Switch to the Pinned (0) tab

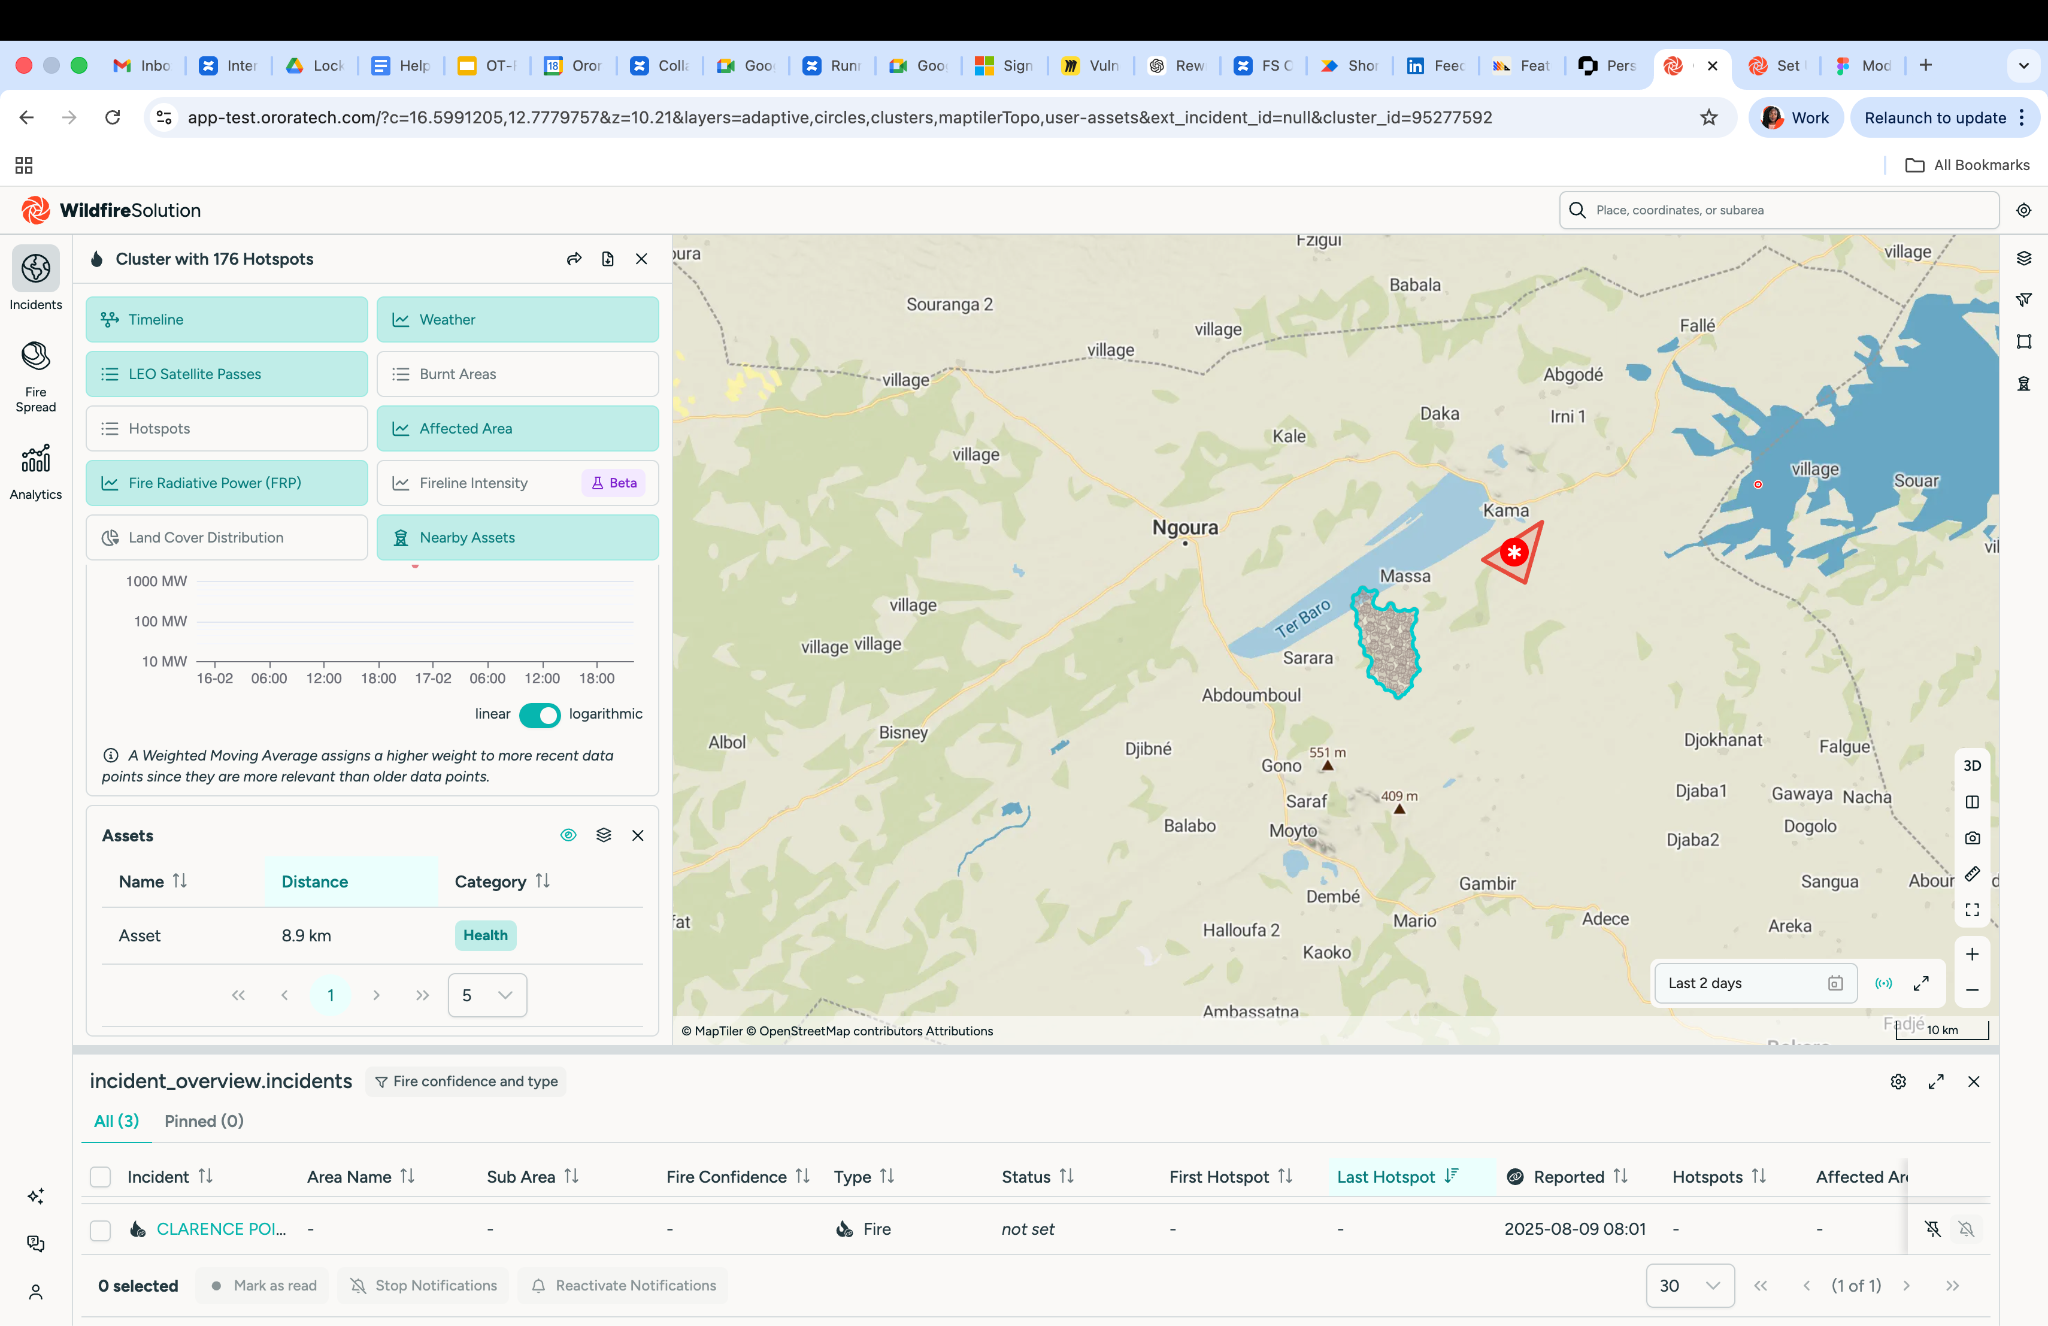204,1121
